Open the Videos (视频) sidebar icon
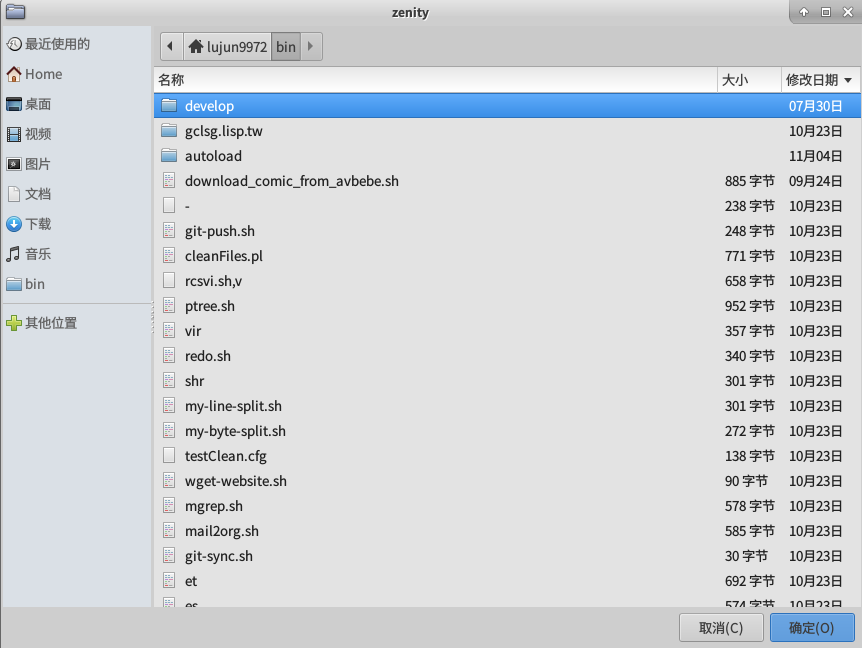The image size is (862, 648). tap(14, 134)
